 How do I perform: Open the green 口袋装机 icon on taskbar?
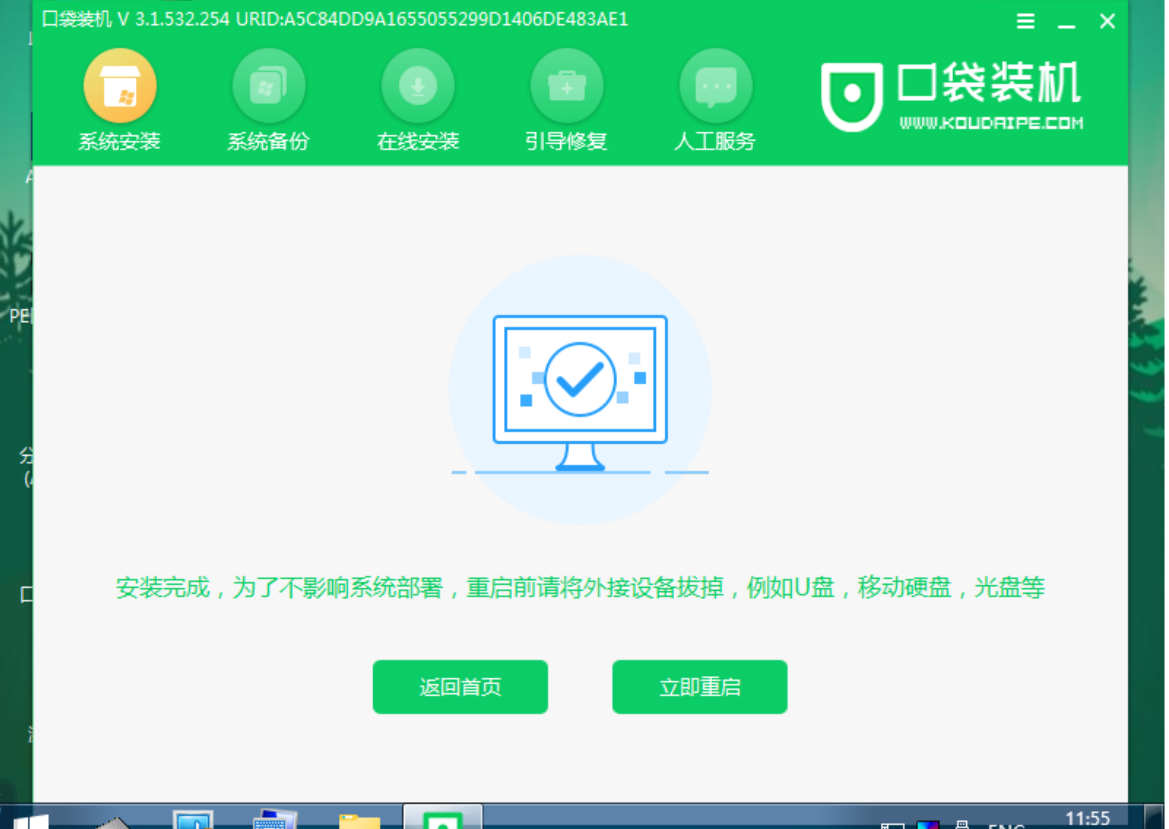tap(442, 820)
